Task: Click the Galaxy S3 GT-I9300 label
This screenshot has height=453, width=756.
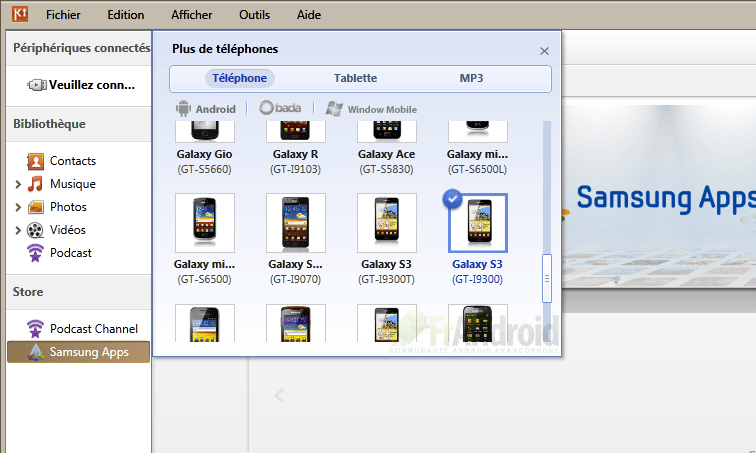Action: tap(477, 264)
